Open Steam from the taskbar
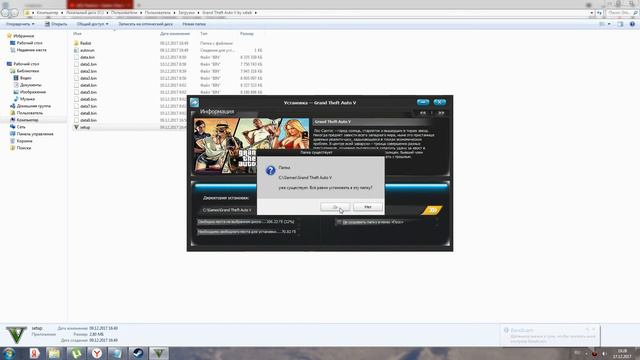The height and width of the screenshot is (360, 640). 138,353
